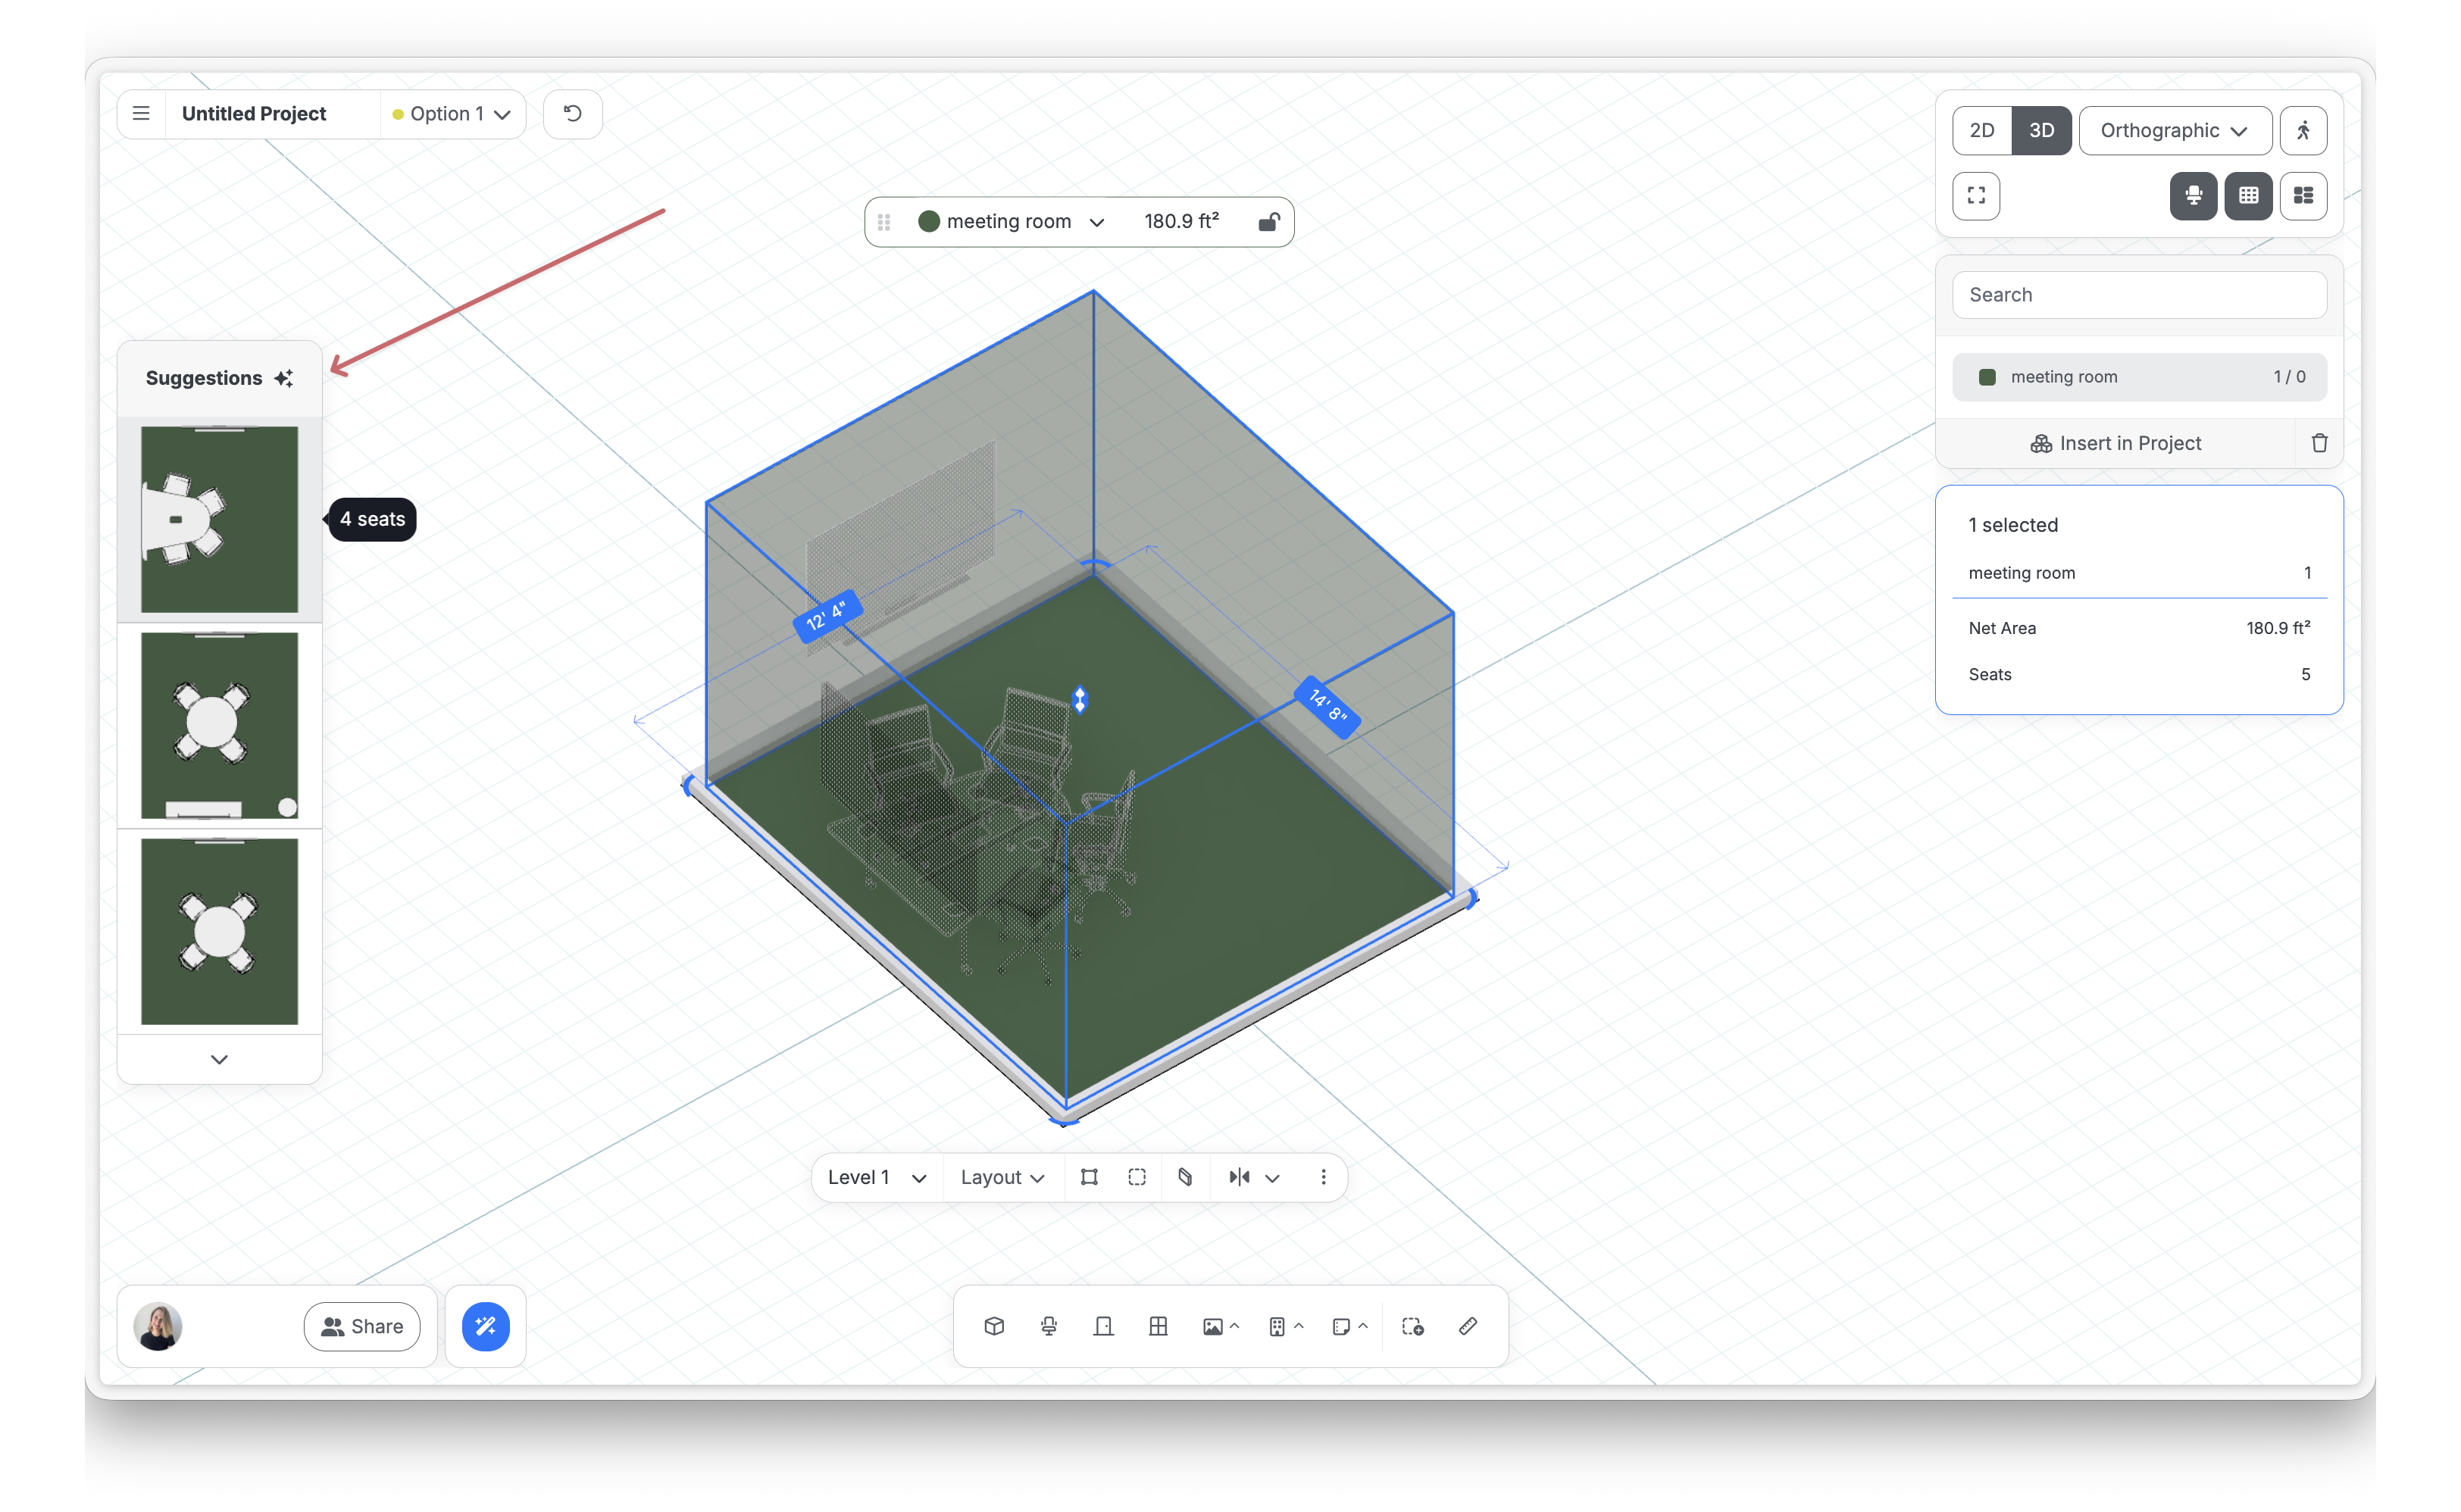2461x1512 pixels.
Task: Select the measure ruler tool
Action: click(x=1467, y=1326)
